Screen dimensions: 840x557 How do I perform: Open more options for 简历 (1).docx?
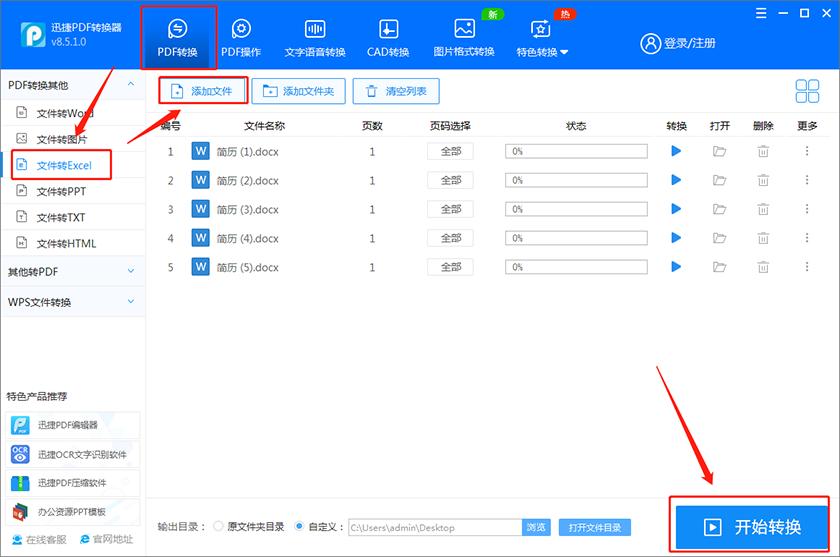tap(807, 152)
